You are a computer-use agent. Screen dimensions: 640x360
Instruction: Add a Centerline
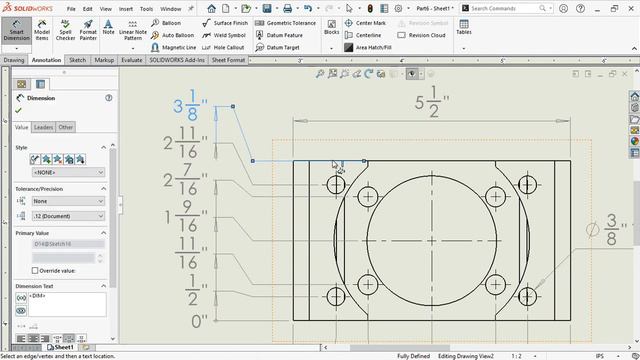362,36
